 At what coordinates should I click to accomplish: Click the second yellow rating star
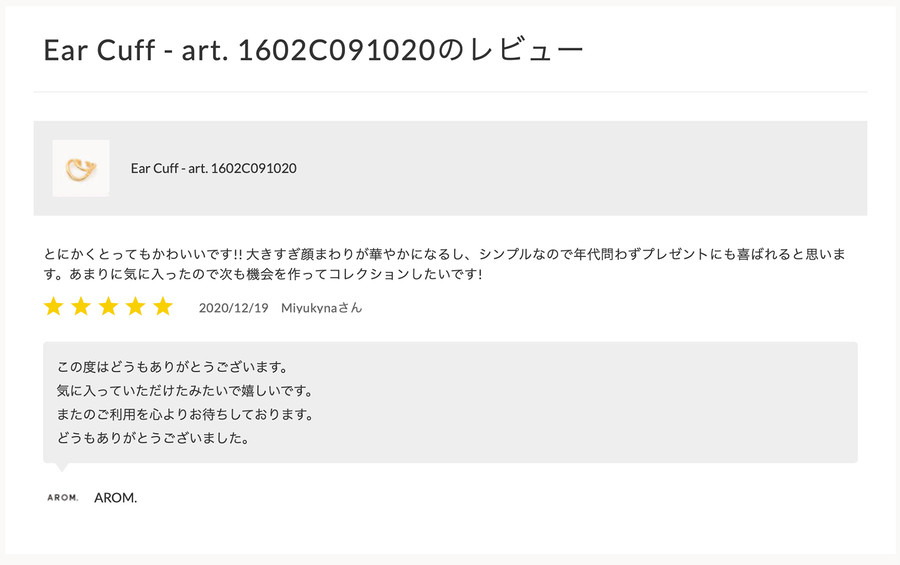81,307
